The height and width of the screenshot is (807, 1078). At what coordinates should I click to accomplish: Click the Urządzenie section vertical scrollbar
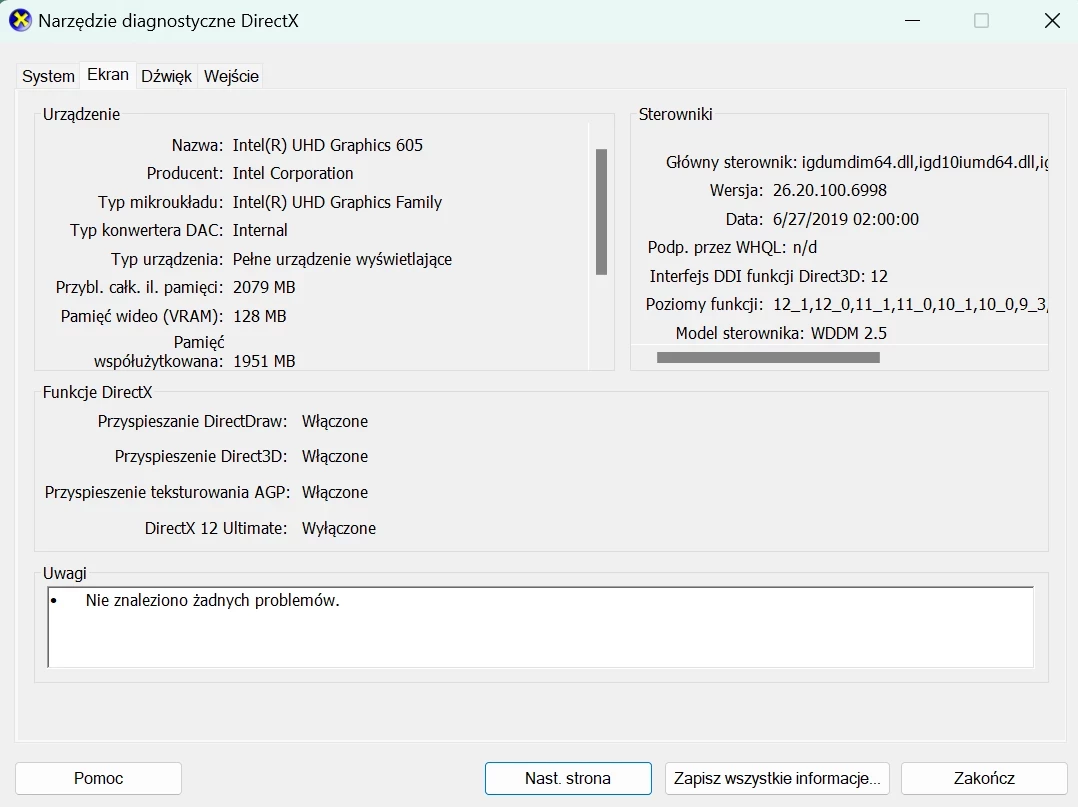601,210
